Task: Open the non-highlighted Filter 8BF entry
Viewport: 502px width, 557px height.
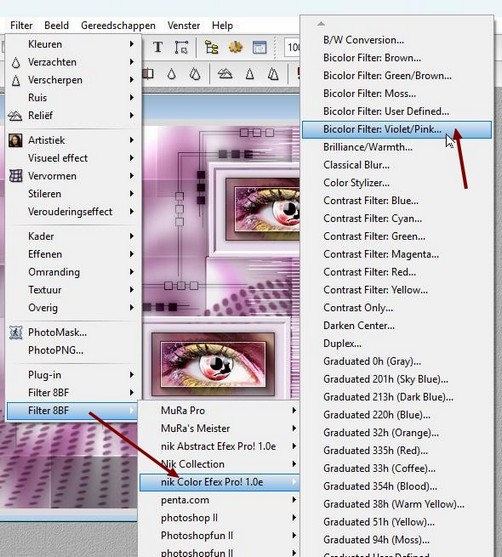Action: [x=72, y=393]
